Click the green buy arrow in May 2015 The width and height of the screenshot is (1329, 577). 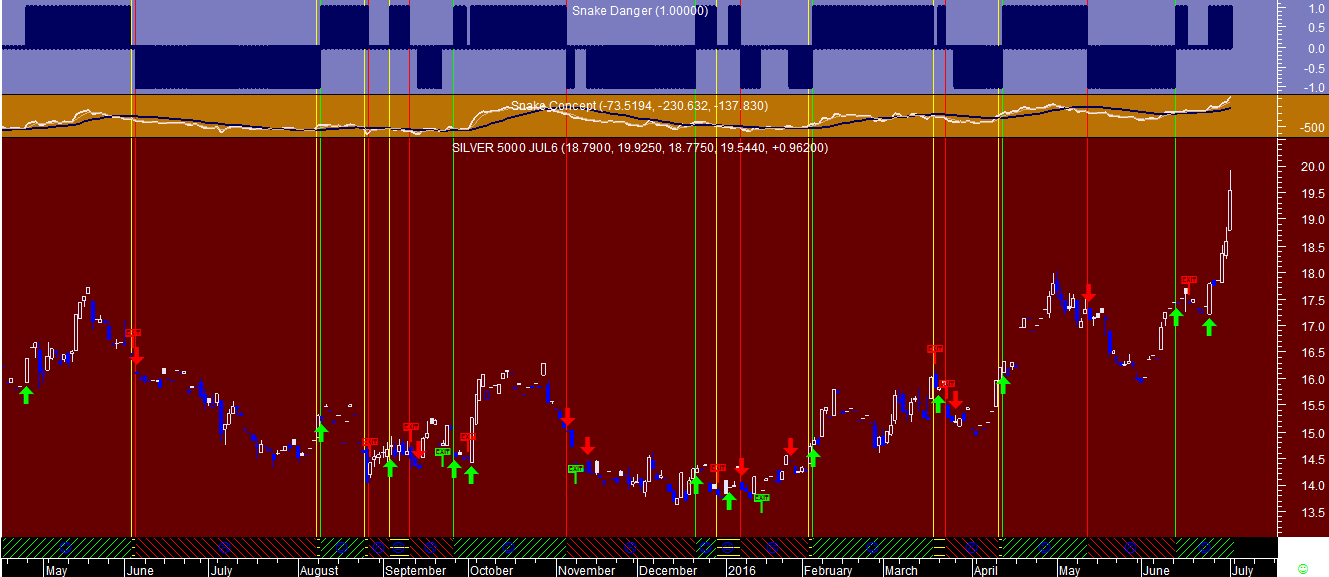26,394
